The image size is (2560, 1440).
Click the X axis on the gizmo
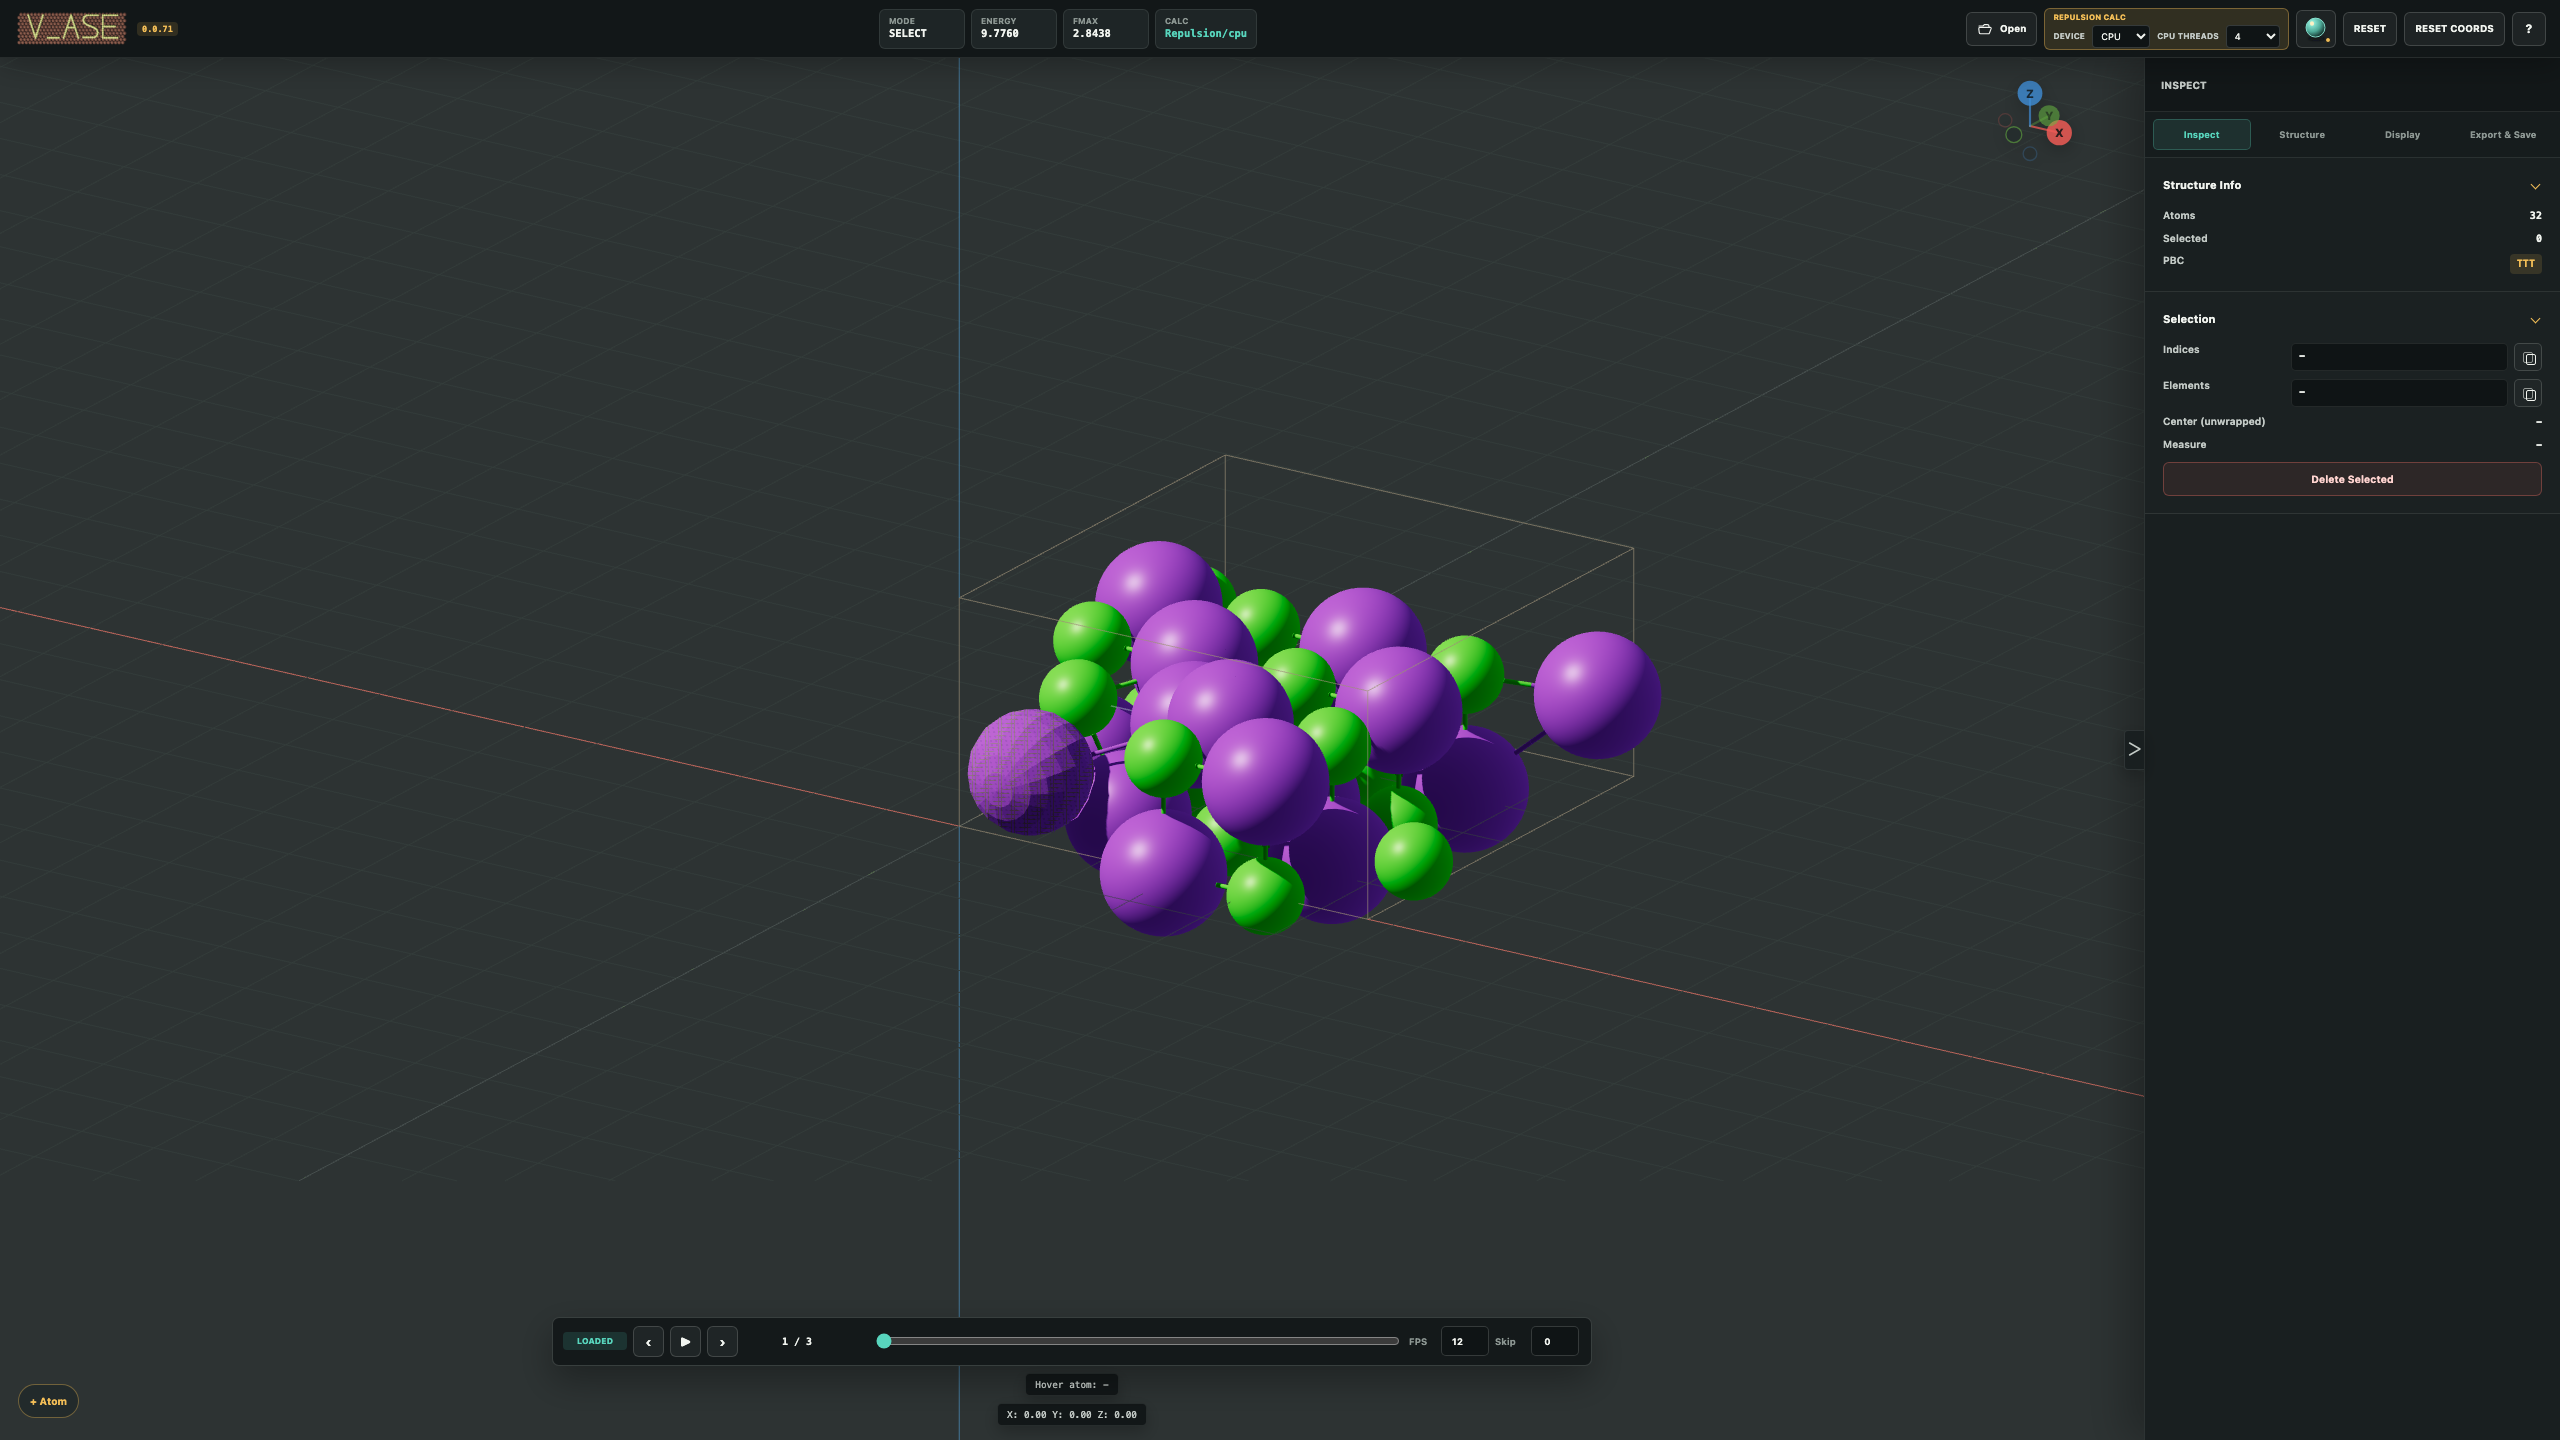click(x=2058, y=133)
